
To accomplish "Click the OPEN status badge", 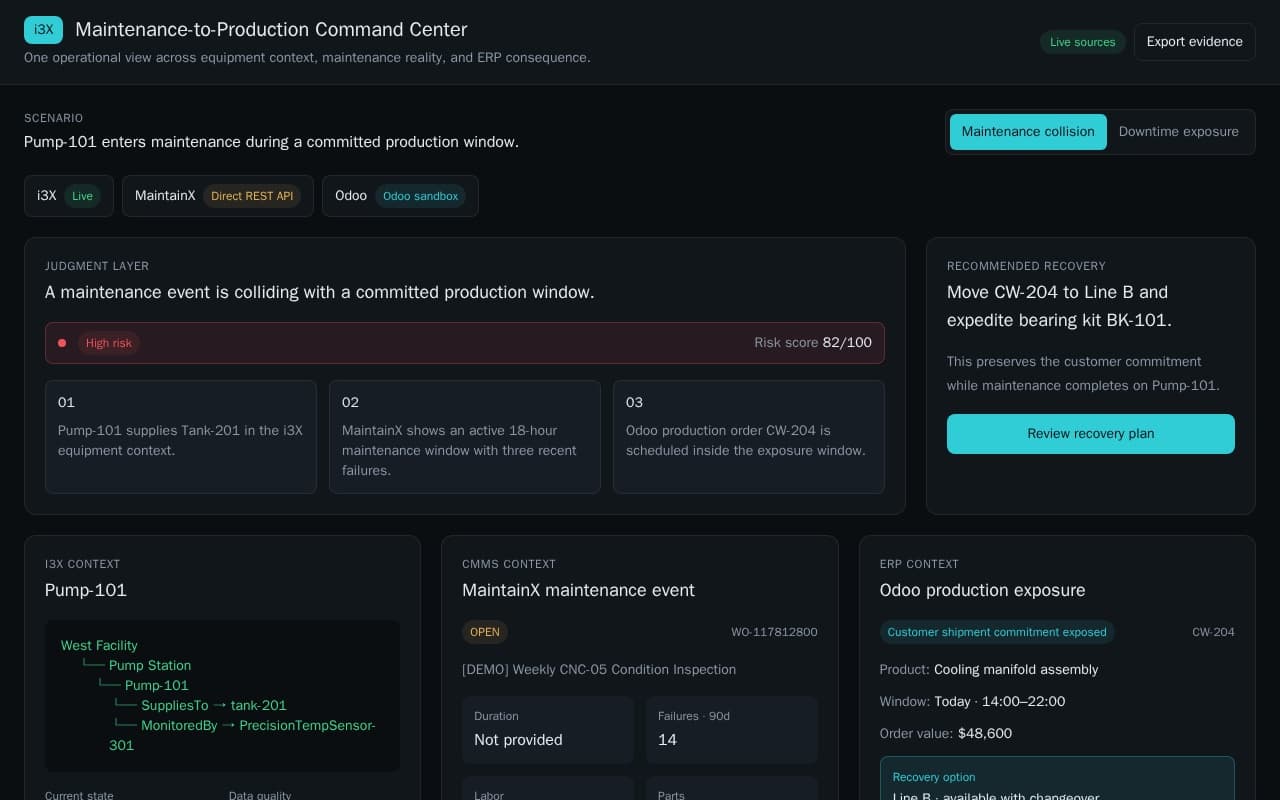I will pos(485,632).
